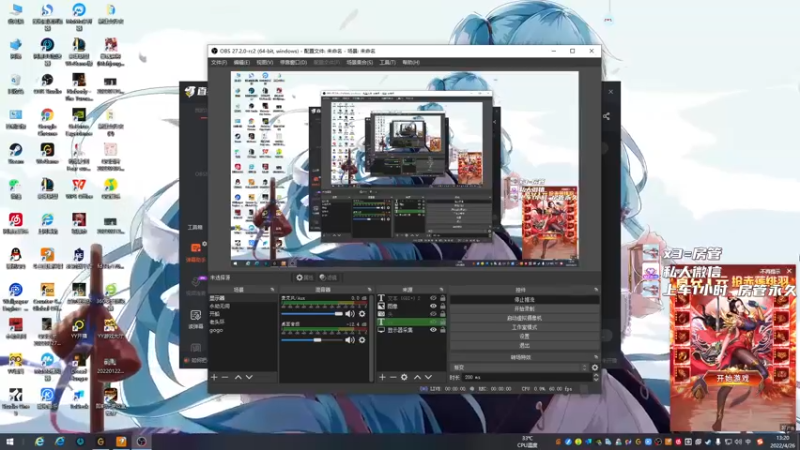Open the 文件(F) menu
This screenshot has width=800, height=450.
pyautogui.click(x=219, y=62)
